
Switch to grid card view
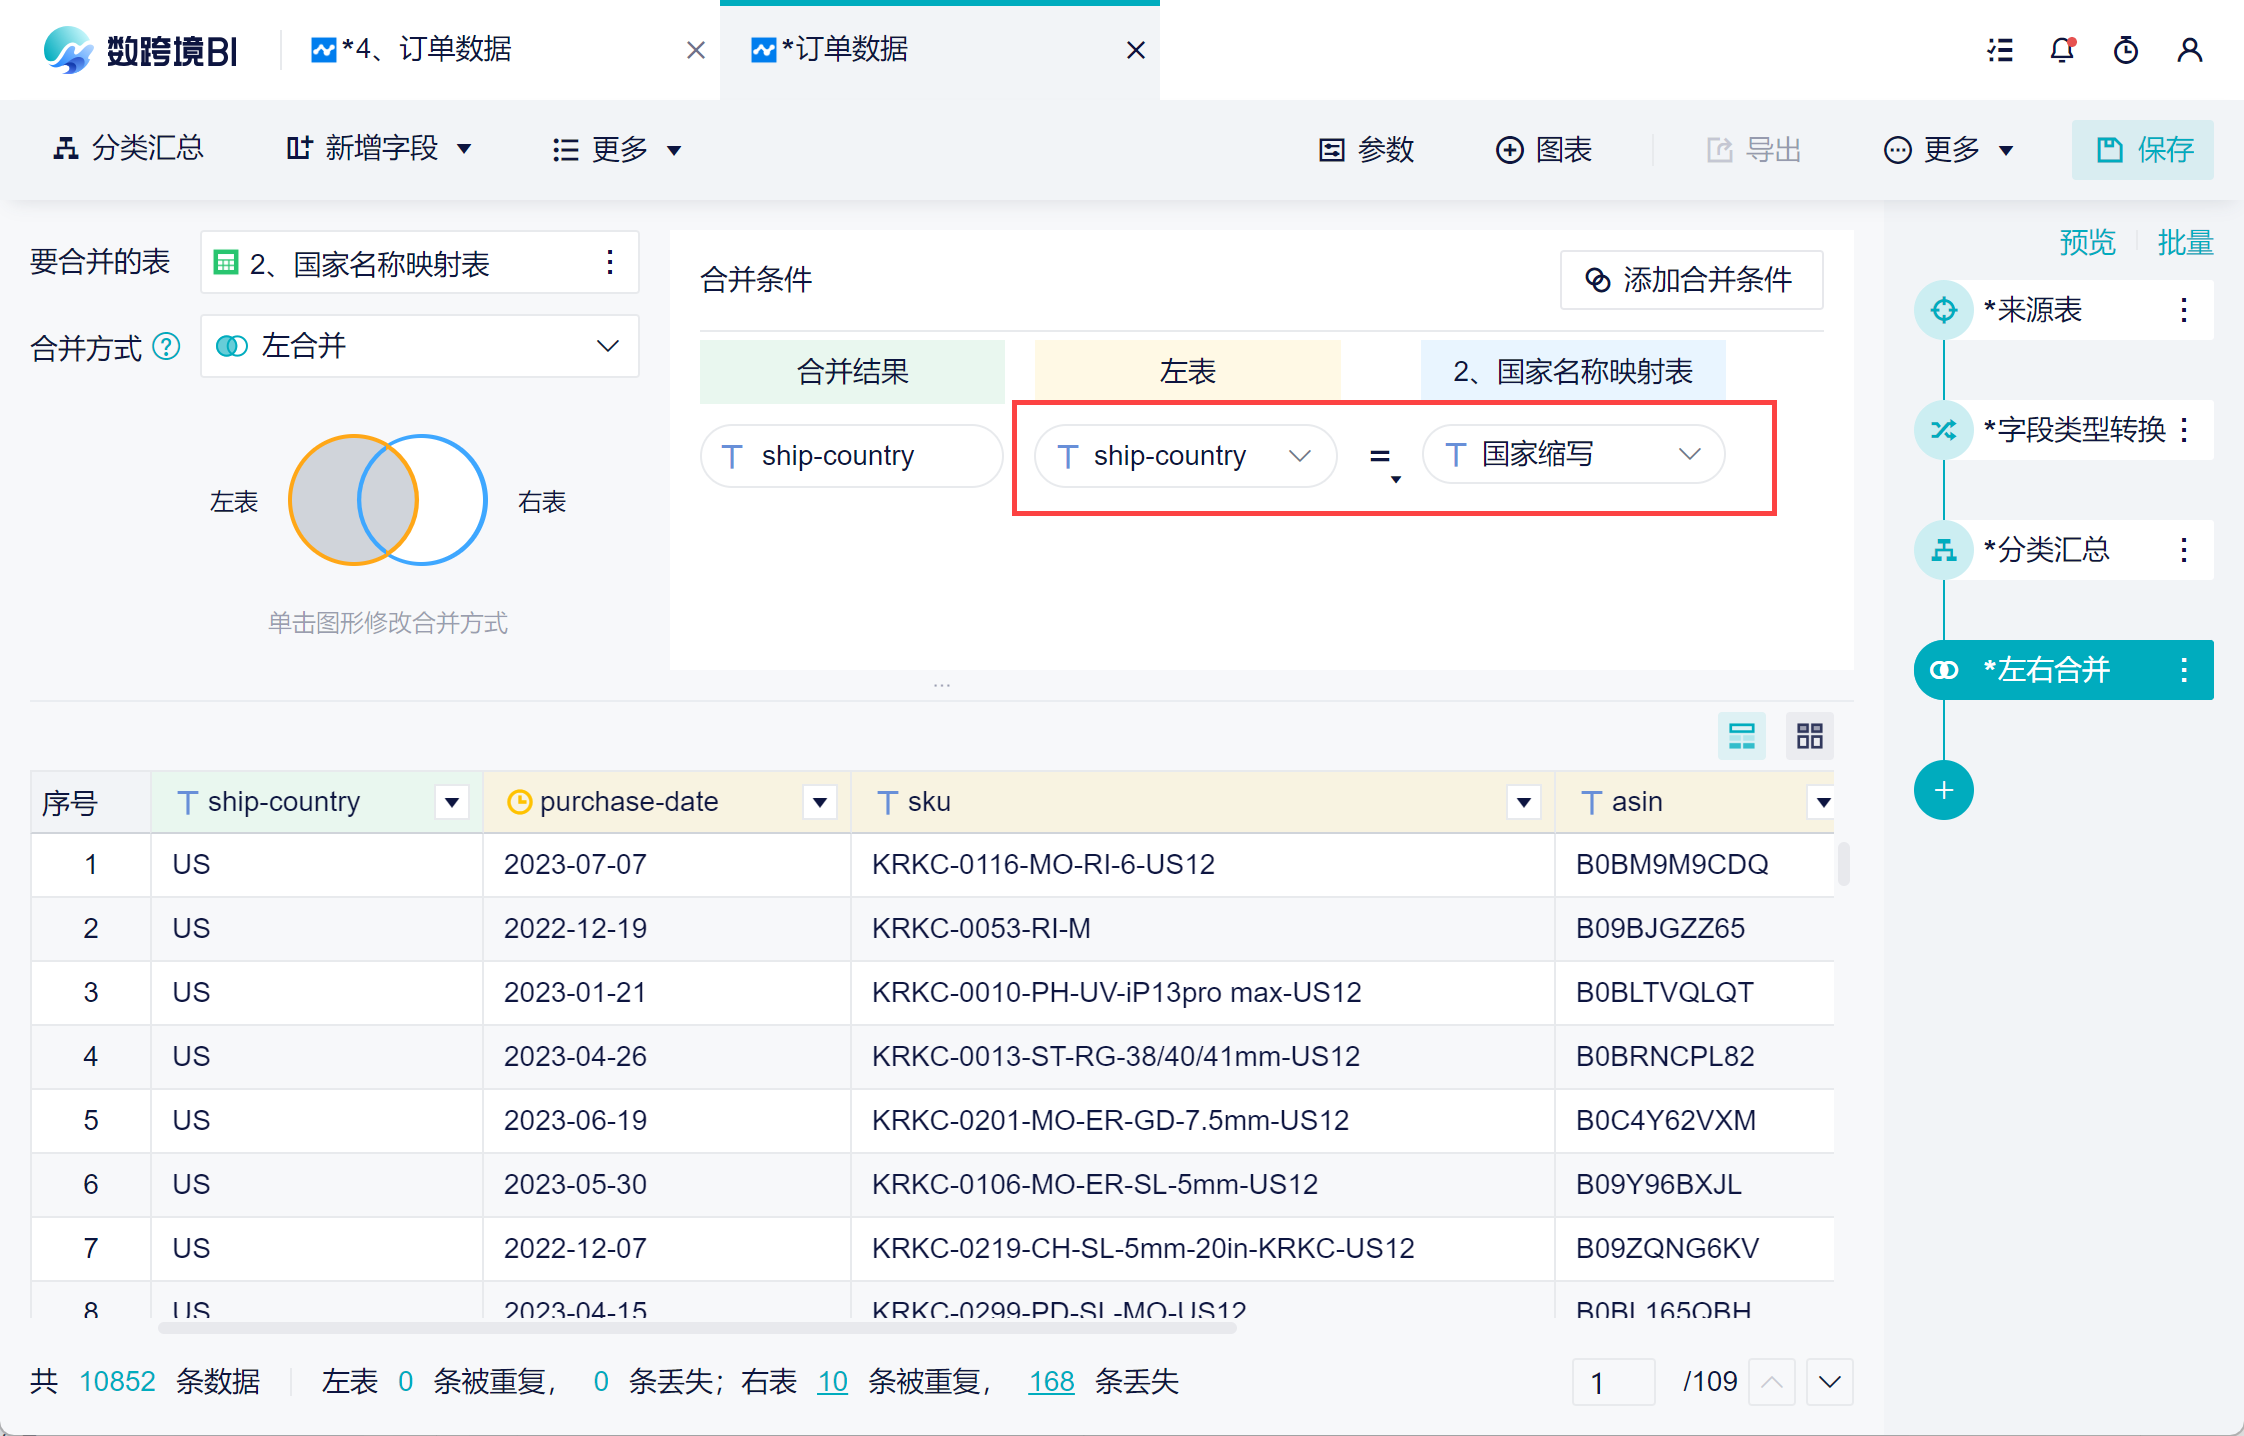[x=1809, y=737]
